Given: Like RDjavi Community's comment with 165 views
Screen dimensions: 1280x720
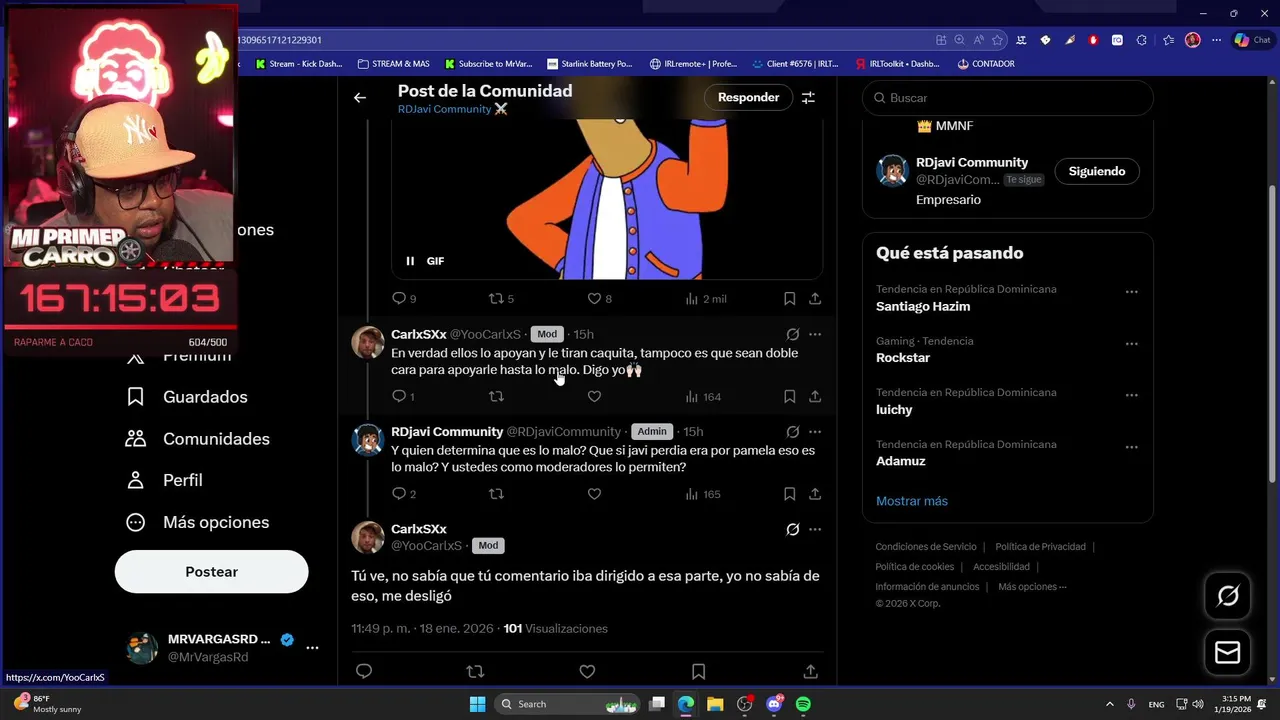Looking at the screenshot, I should 594,494.
